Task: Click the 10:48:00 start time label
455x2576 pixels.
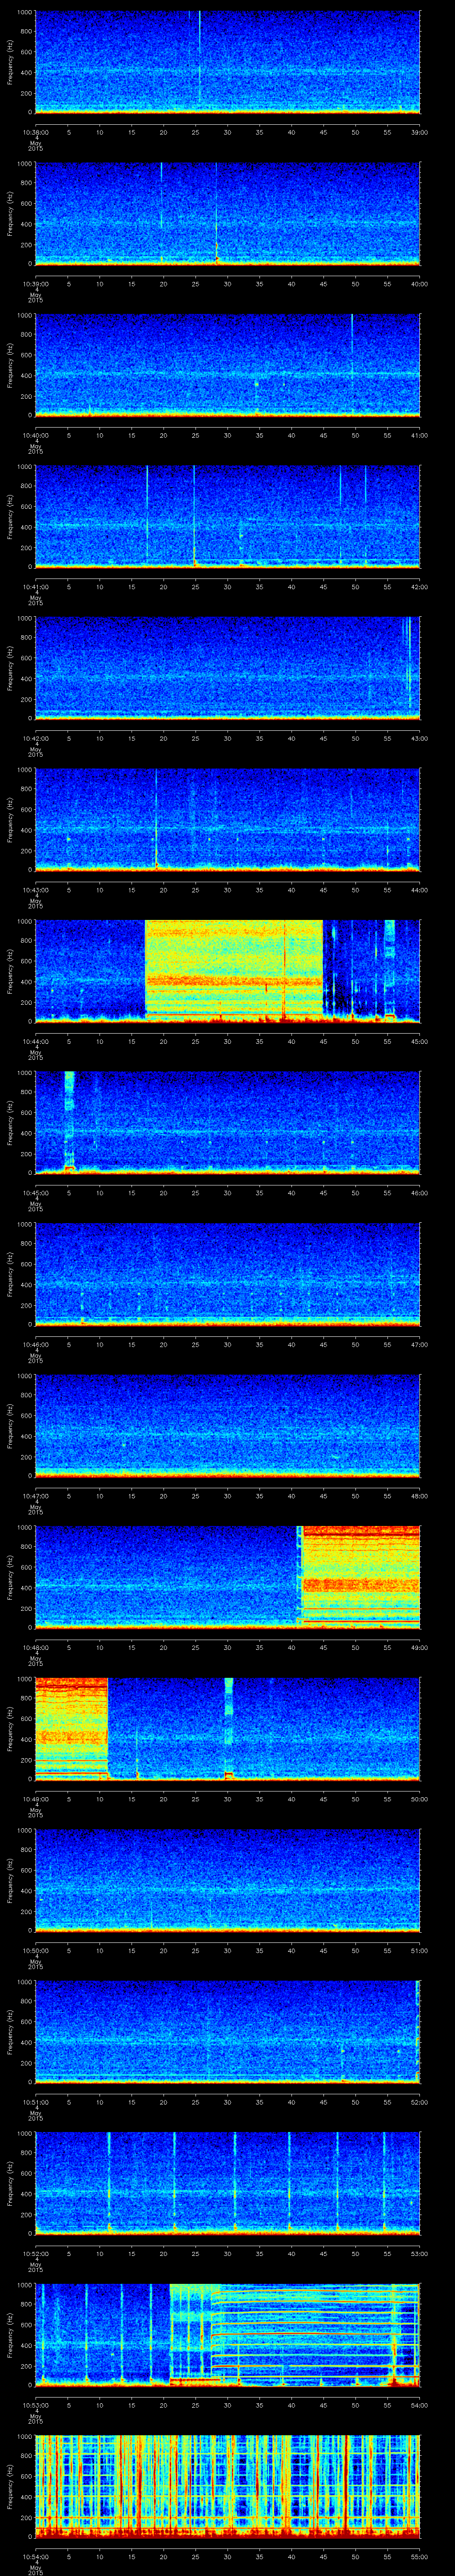Action: click(x=35, y=1647)
